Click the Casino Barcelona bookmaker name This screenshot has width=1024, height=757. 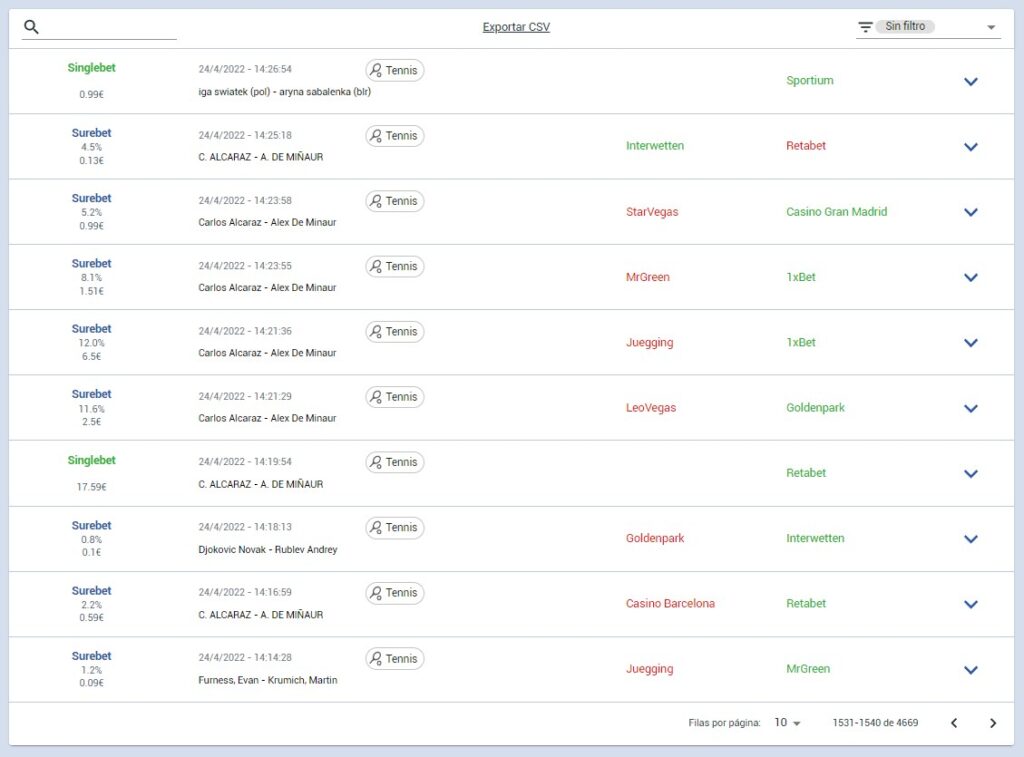click(x=670, y=604)
